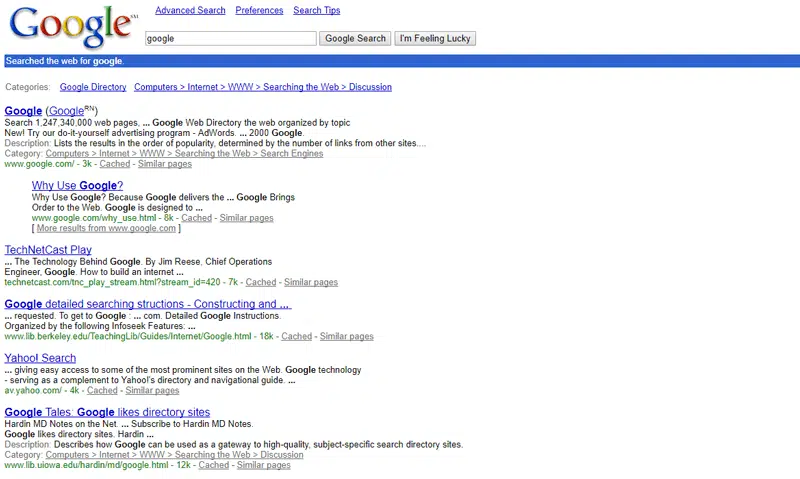The height and width of the screenshot is (479, 800).
Task: Open Google Tales directory sites result
Action: tap(107, 412)
